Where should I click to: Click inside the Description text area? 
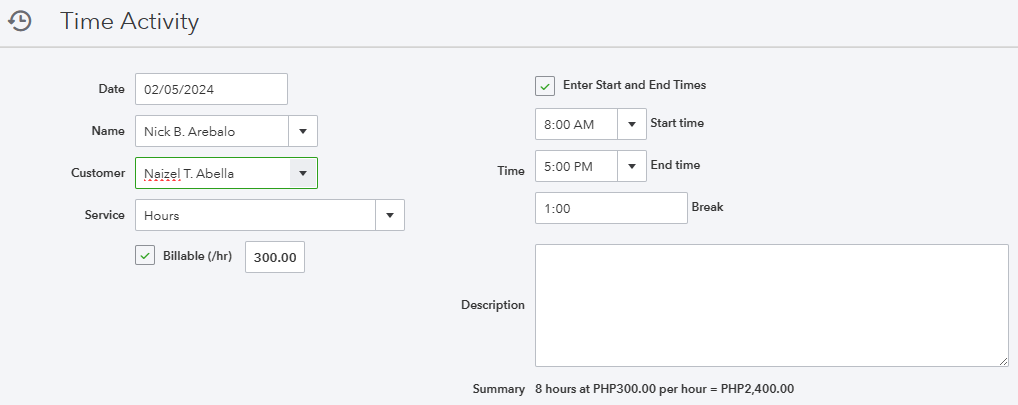(x=771, y=305)
